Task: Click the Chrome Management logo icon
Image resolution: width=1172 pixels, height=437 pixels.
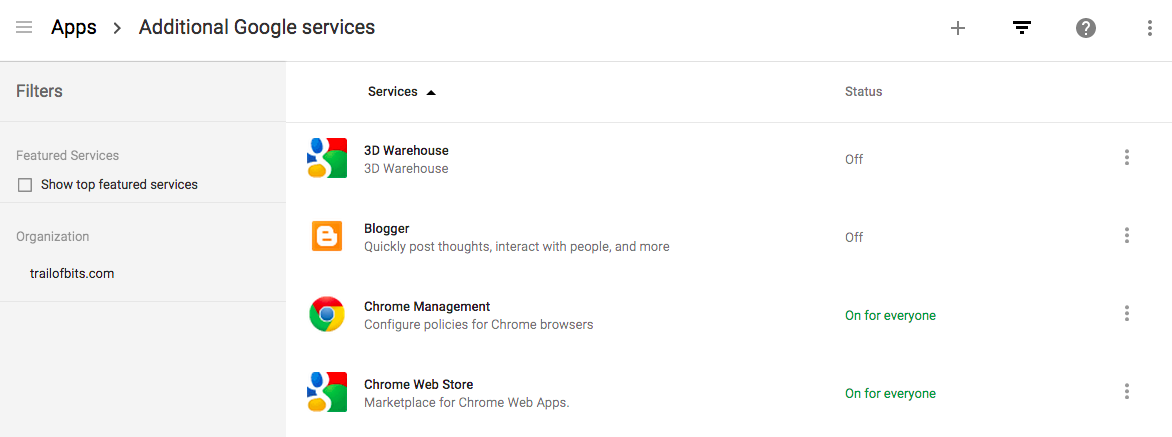Action: pos(327,314)
